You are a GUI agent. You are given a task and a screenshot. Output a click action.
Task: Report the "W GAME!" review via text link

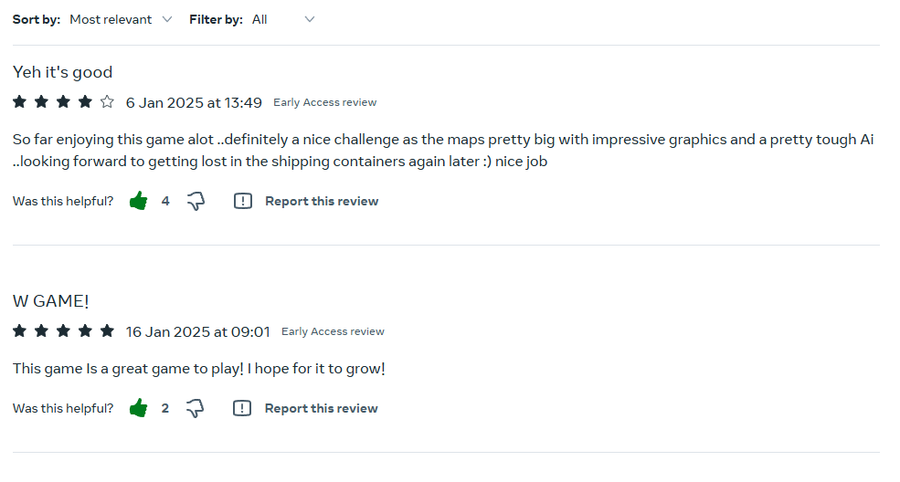click(x=321, y=408)
